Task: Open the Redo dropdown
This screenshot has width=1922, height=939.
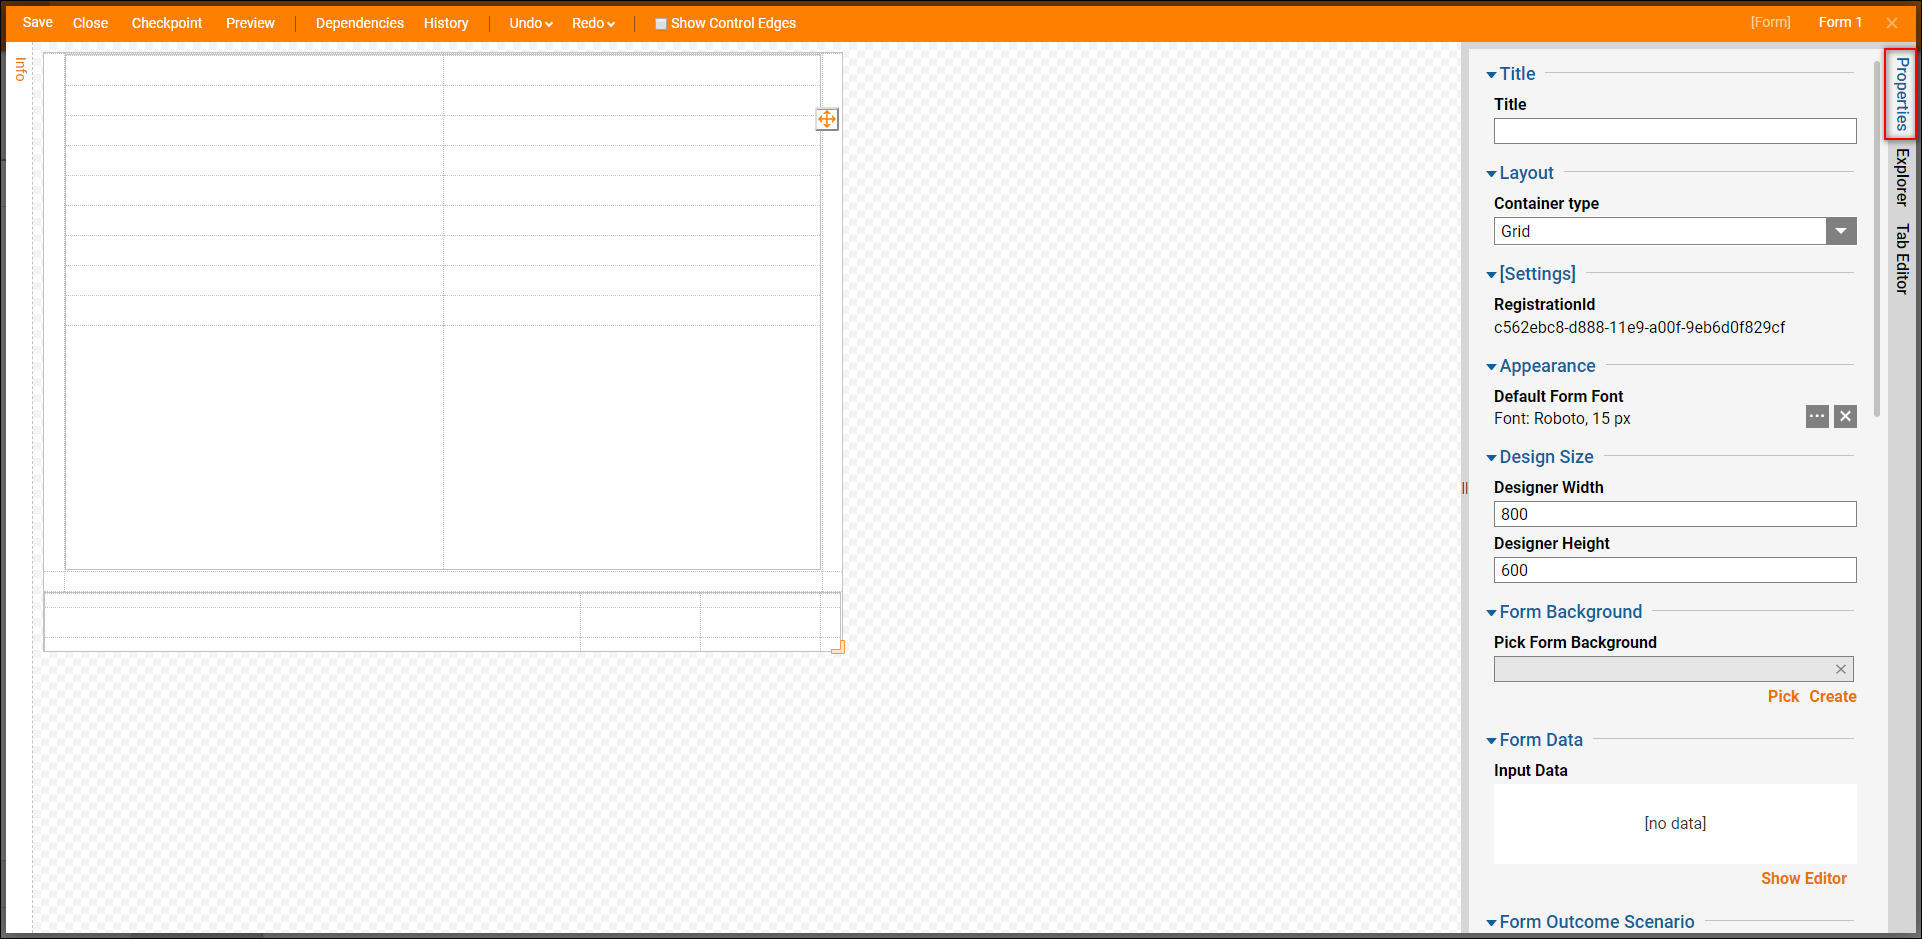Action: point(593,23)
